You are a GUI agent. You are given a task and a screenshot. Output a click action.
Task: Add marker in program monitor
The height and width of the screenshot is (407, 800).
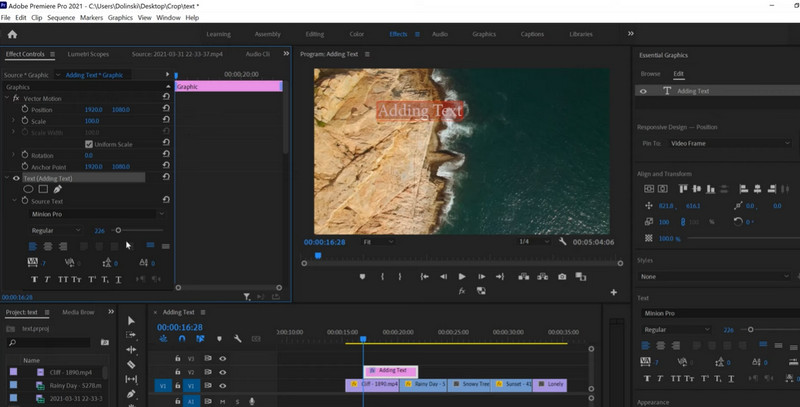click(x=362, y=276)
